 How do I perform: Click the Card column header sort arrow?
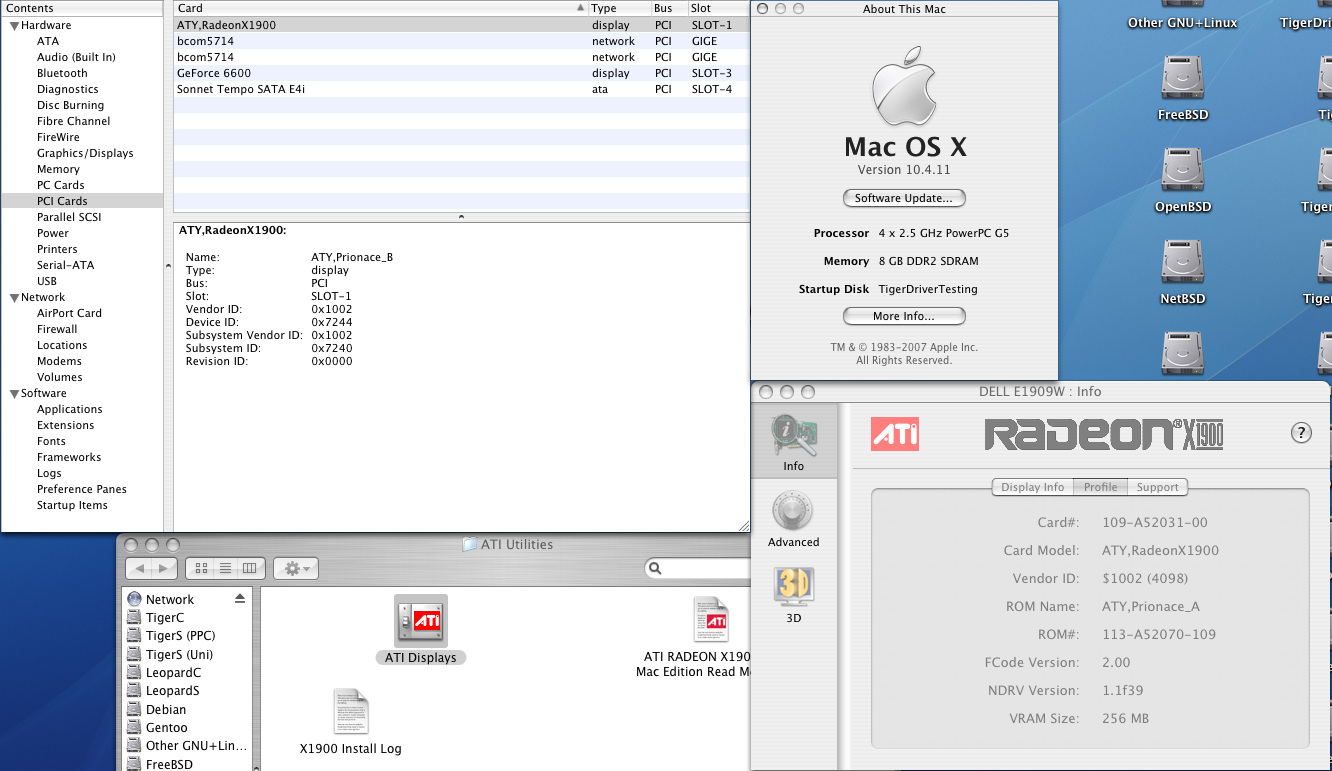tap(580, 8)
